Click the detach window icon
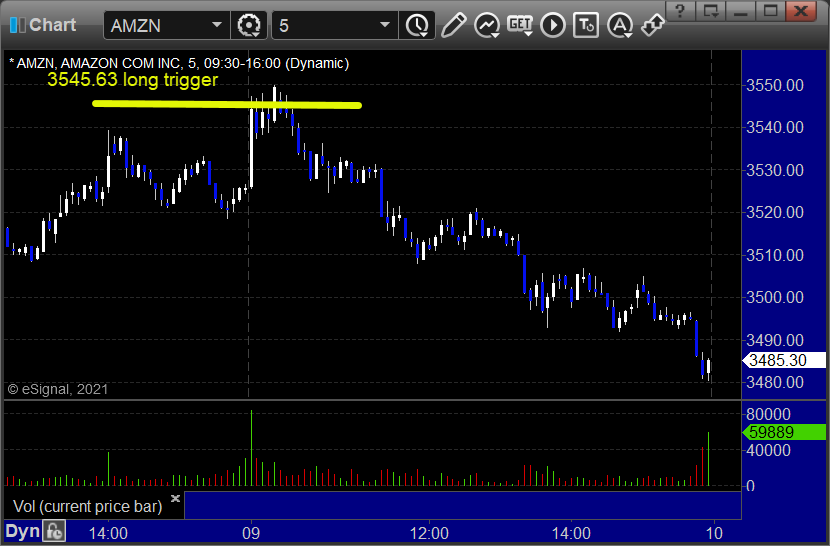 pyautogui.click(x=710, y=11)
